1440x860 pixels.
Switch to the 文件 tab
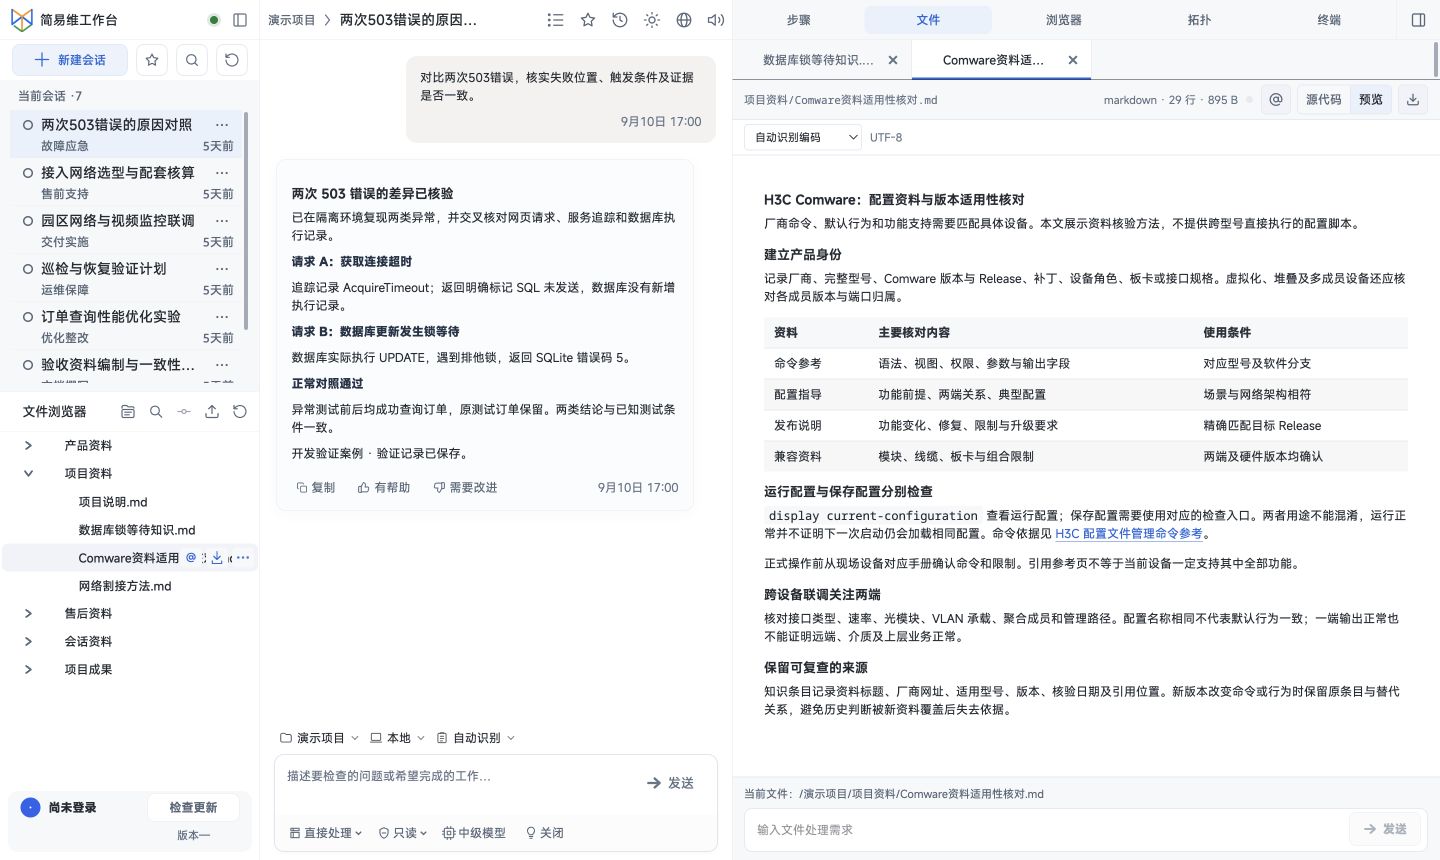pos(928,20)
